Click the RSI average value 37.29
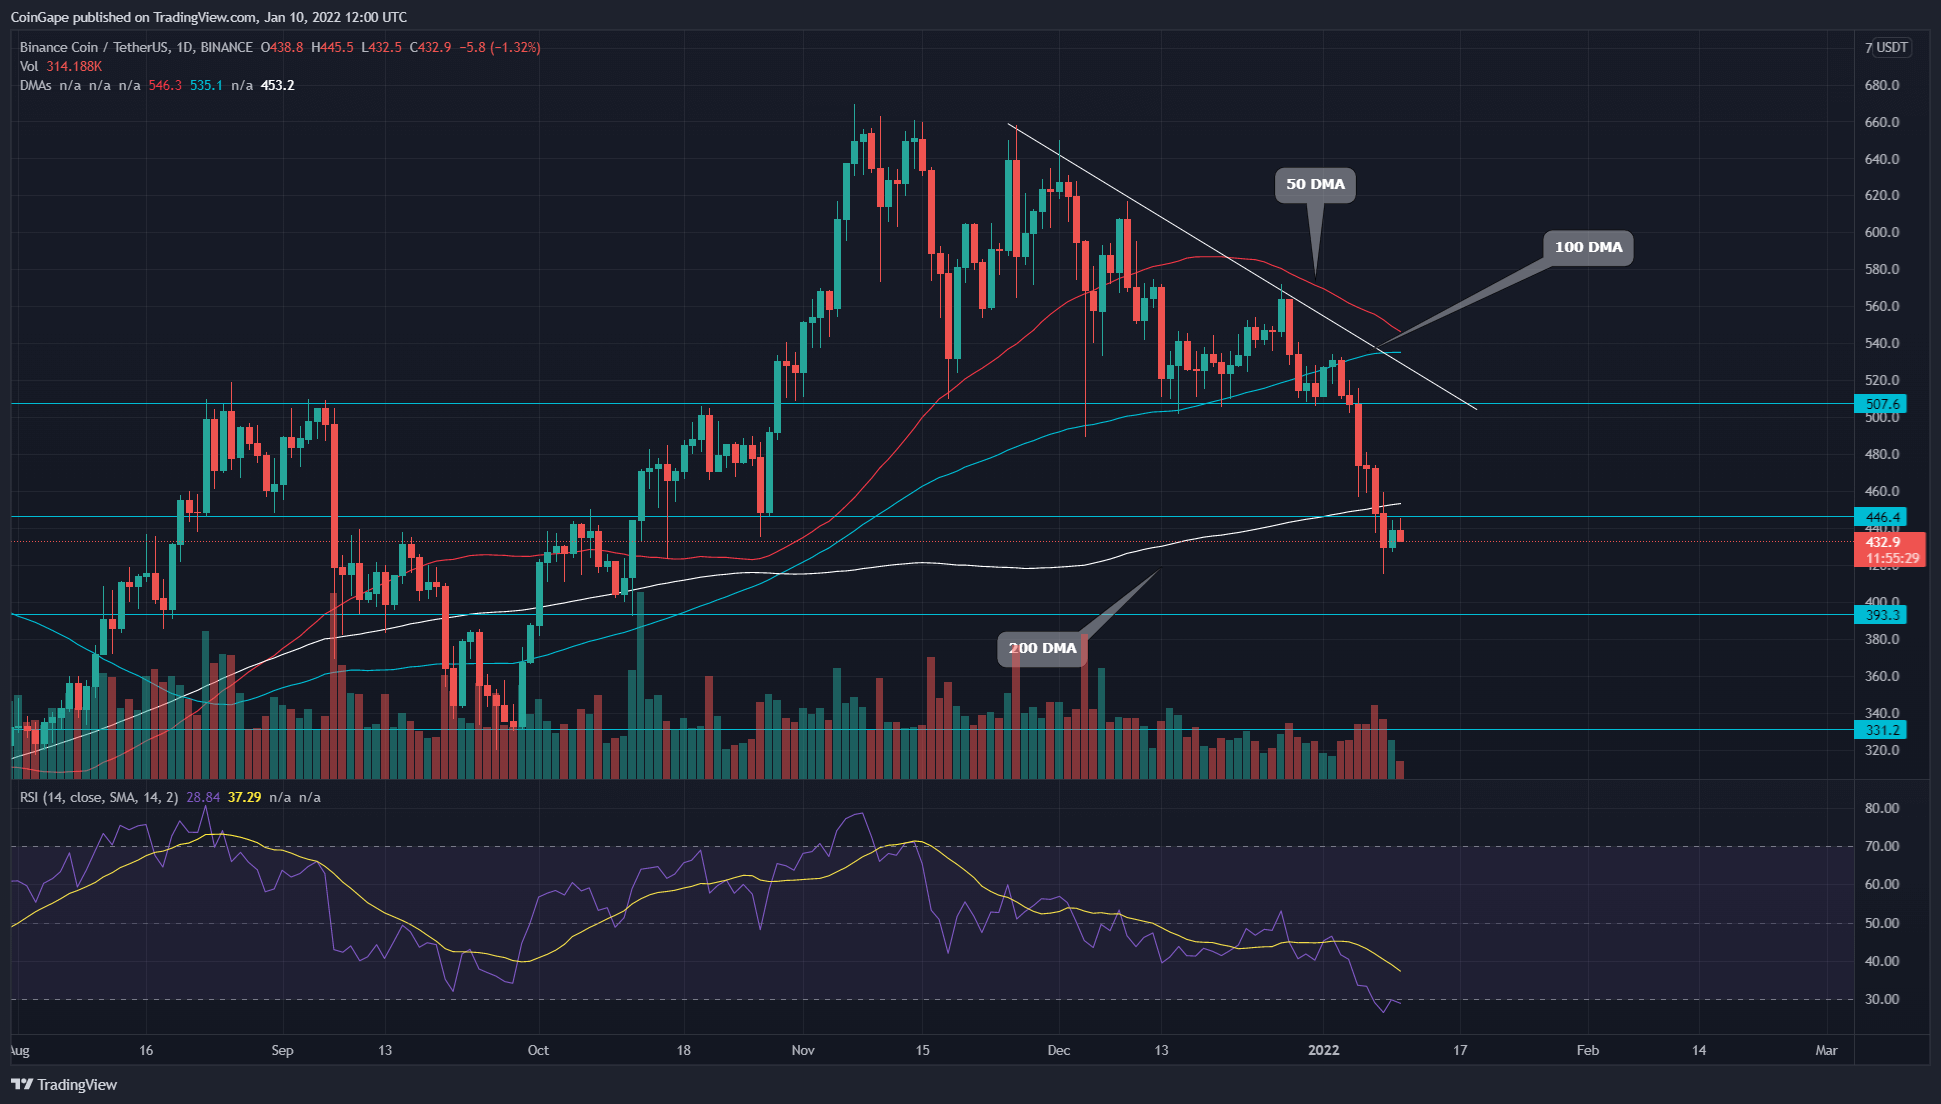1941x1104 pixels. [x=245, y=797]
